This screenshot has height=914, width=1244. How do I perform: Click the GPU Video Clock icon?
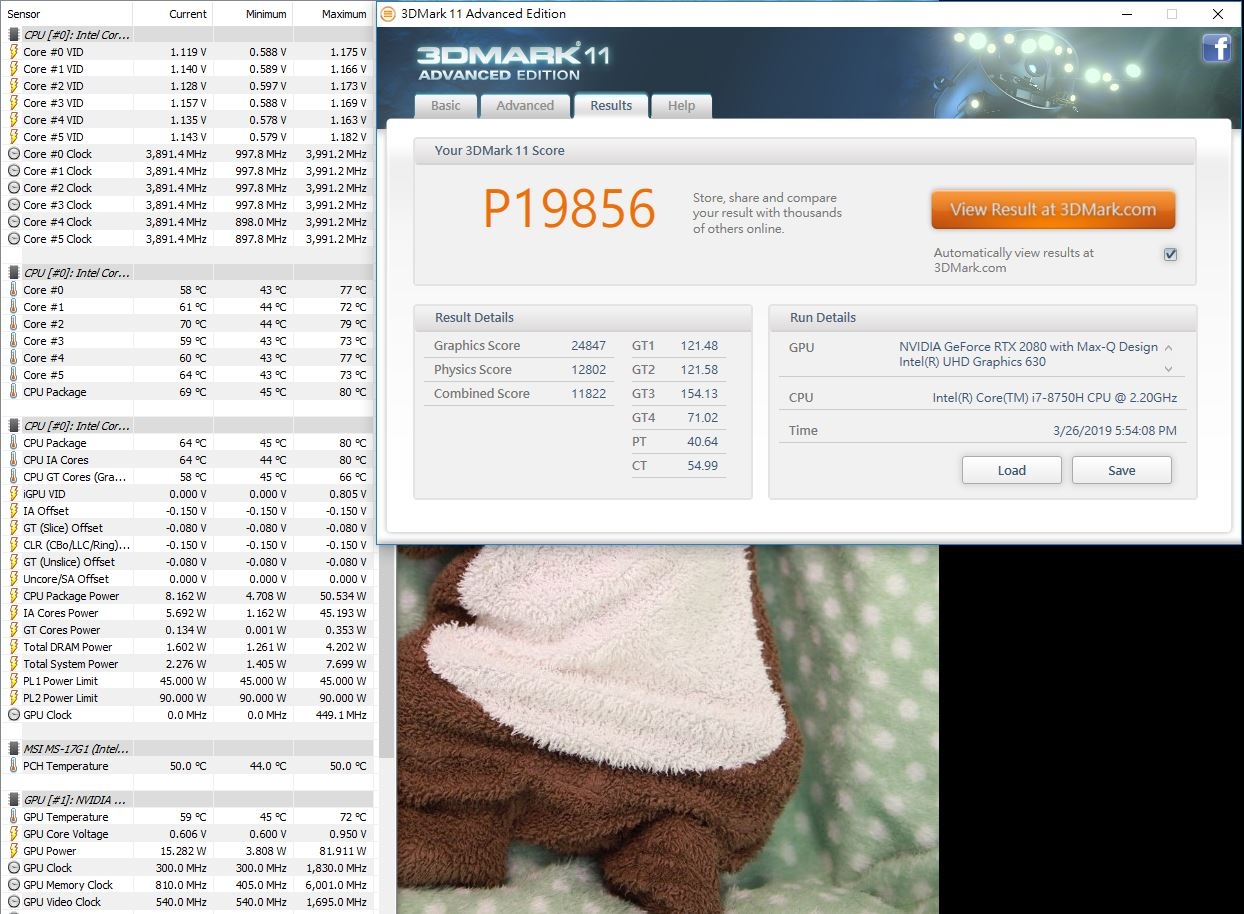(14, 902)
